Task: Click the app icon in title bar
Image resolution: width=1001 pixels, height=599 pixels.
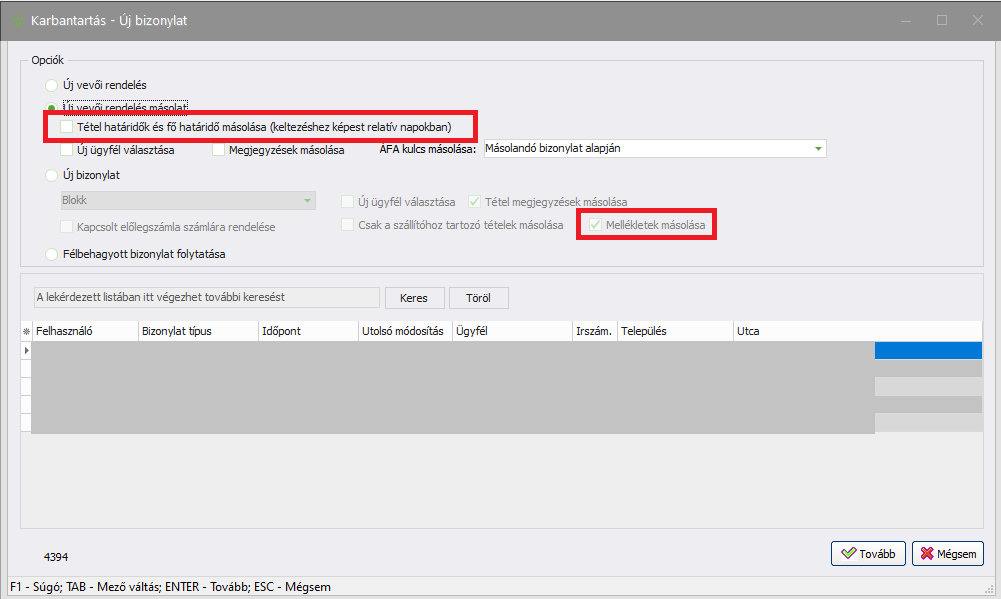Action: (17, 20)
